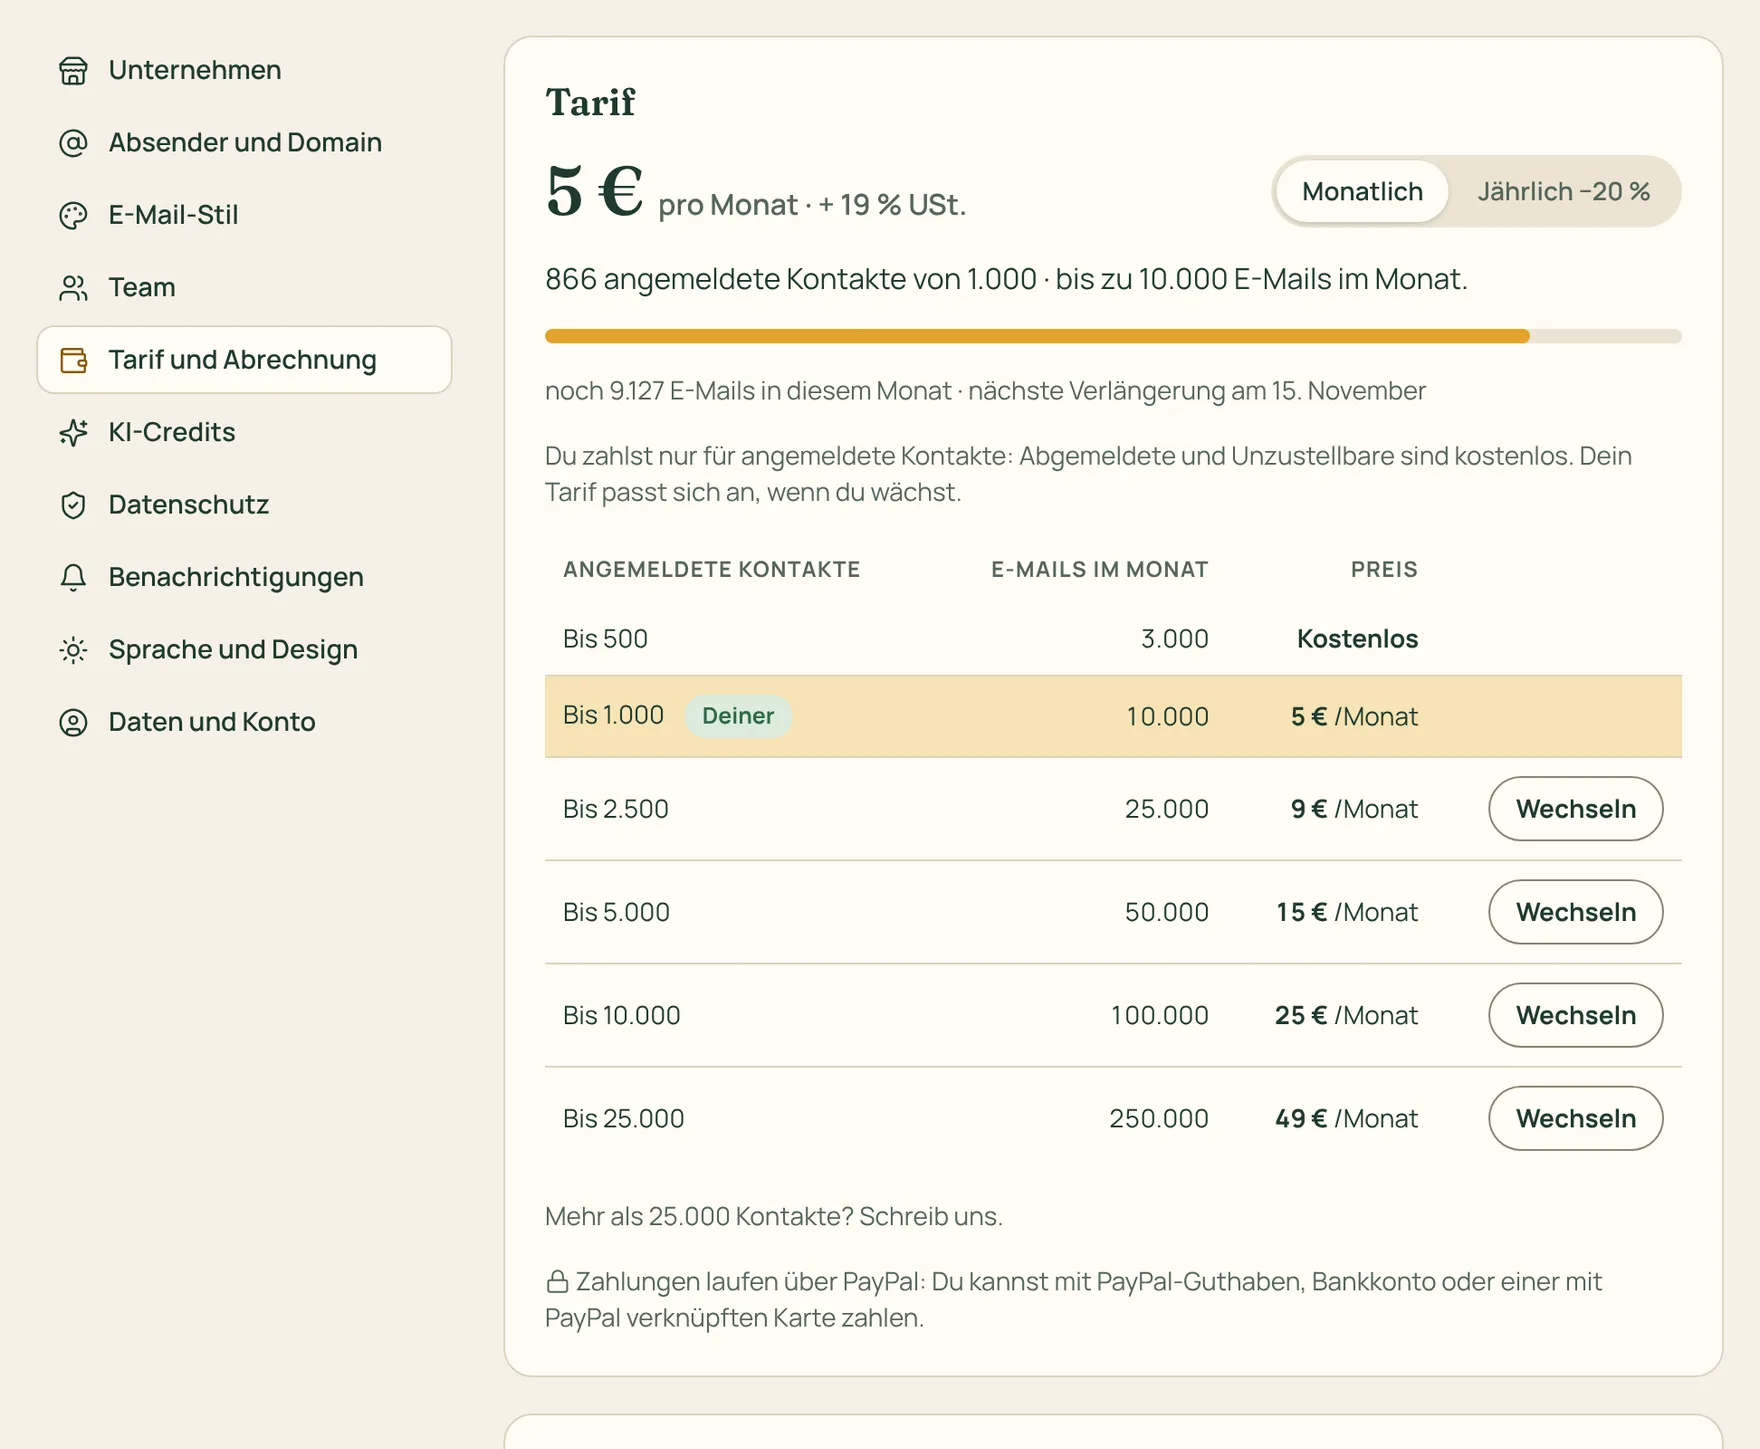Image resolution: width=1760 pixels, height=1449 pixels.
Task: Click the bell icon for Benachrichtigungen
Action: point(73,577)
